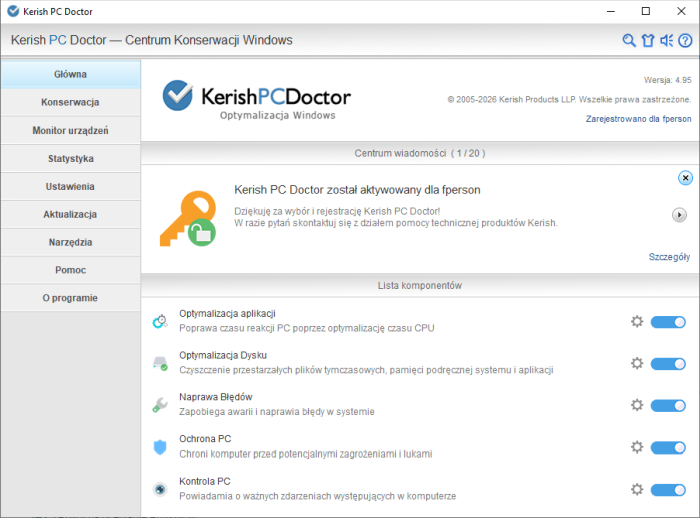This screenshot has width=700, height=518.
Task: Click the orange key activation icon
Action: coord(188,218)
